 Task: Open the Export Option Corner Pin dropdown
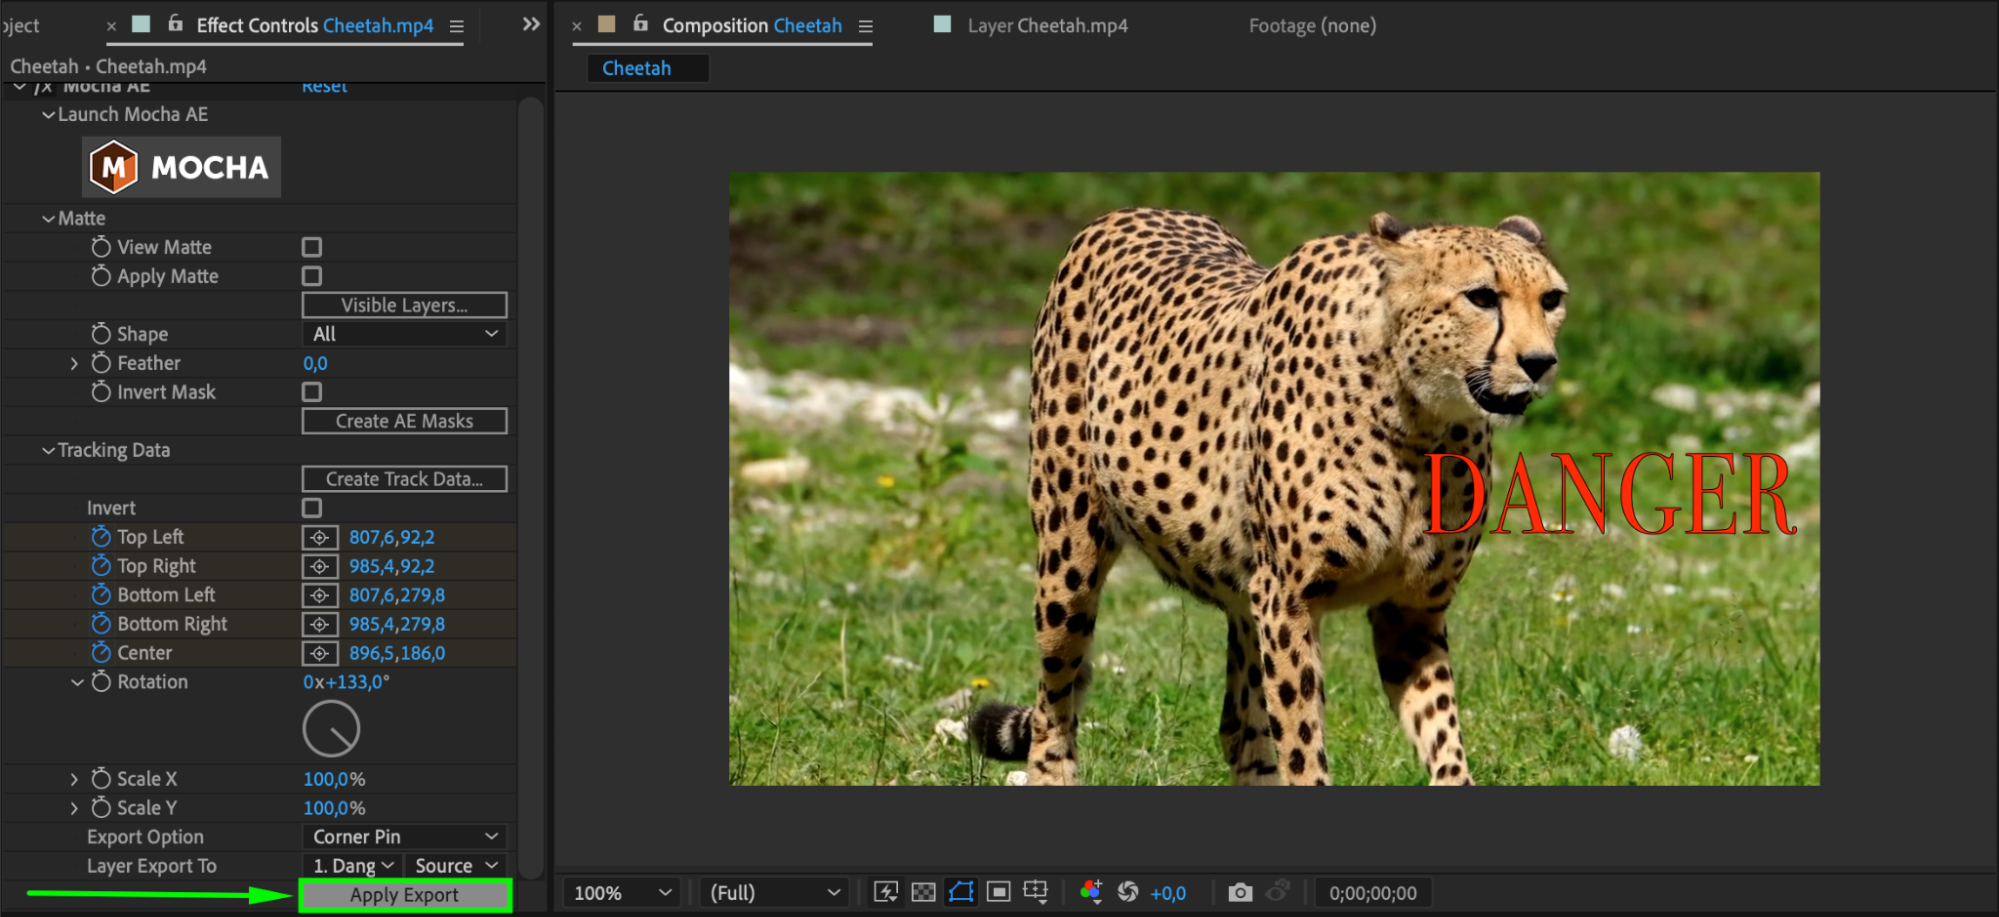tap(404, 837)
